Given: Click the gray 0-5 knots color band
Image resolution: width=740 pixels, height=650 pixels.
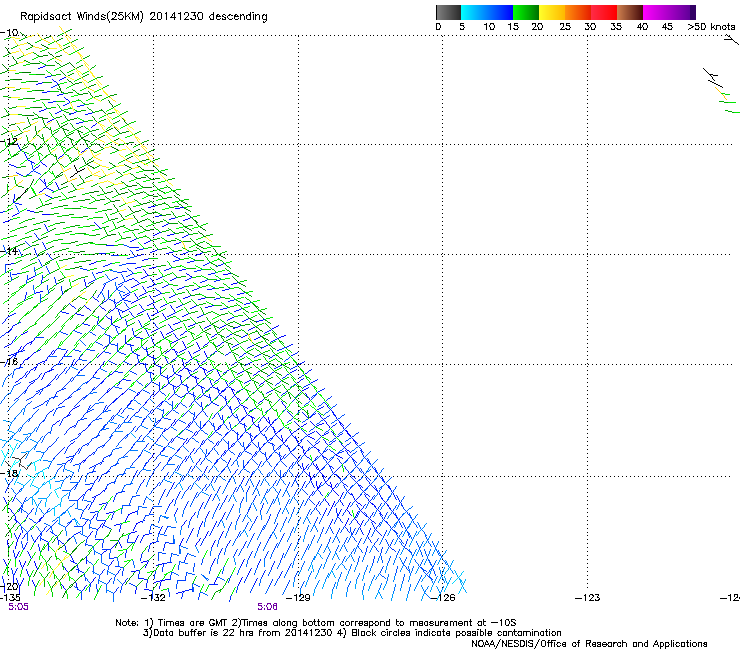Looking at the screenshot, I should pos(448,12).
